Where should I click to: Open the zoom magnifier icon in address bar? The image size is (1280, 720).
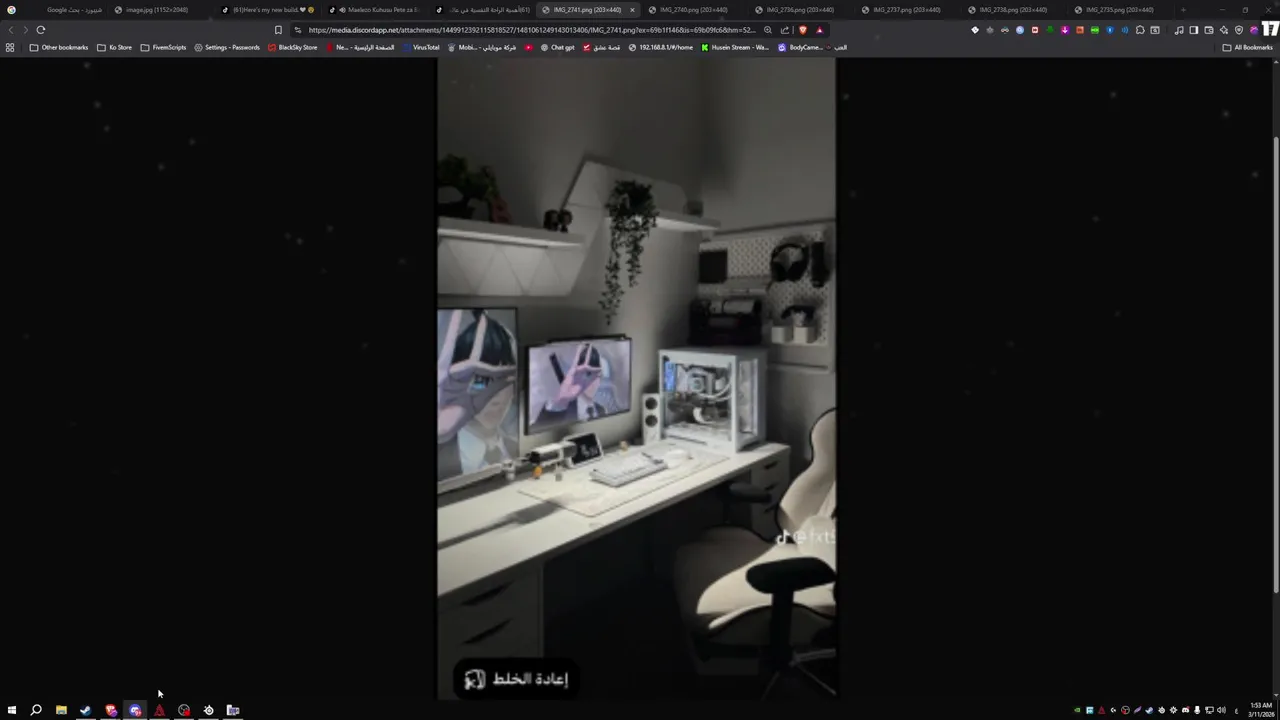(768, 30)
